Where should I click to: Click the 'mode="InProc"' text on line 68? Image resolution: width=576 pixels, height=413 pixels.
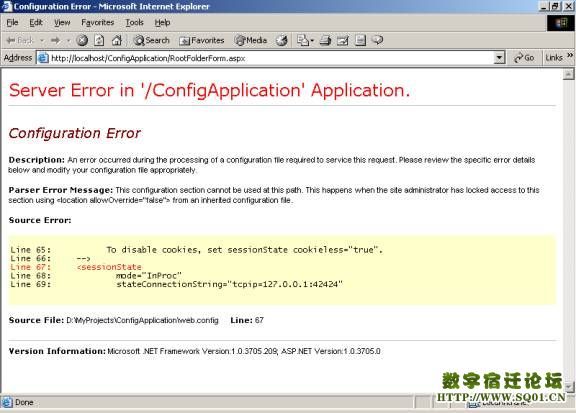(149, 276)
